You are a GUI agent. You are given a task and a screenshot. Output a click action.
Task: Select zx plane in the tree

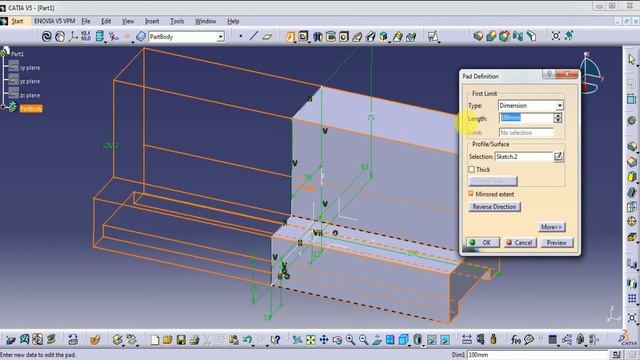tap(30, 95)
